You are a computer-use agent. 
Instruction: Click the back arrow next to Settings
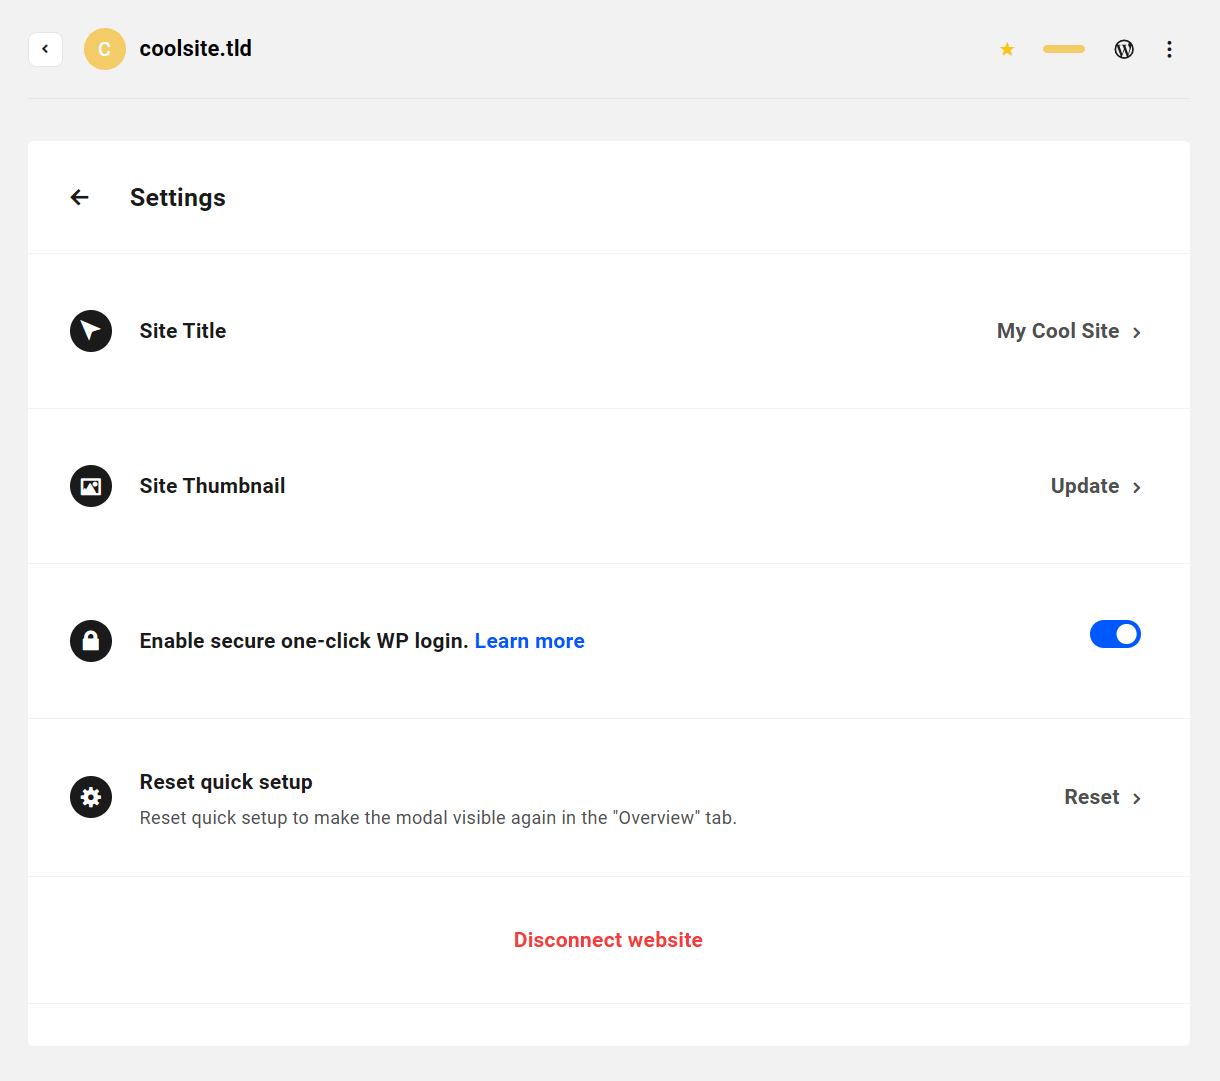click(x=80, y=197)
